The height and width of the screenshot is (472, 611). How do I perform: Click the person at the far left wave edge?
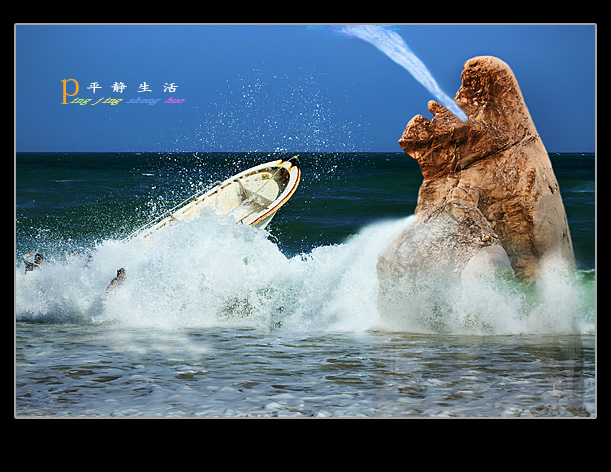point(34,262)
